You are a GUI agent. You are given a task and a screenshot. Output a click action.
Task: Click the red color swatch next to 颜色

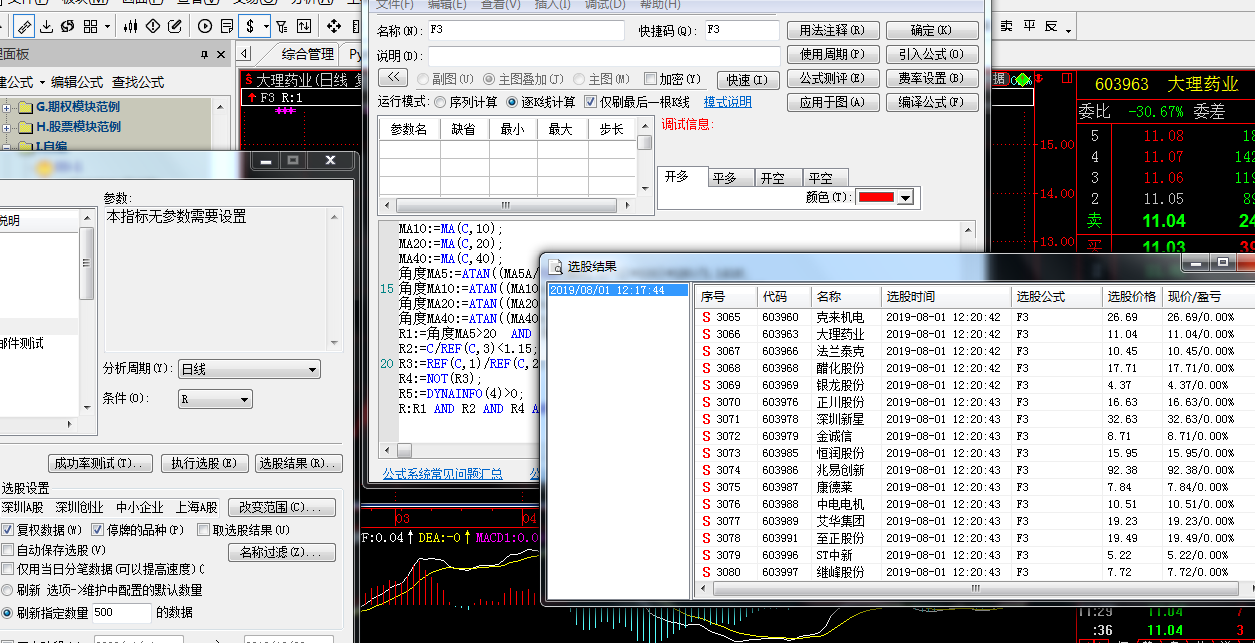point(878,198)
